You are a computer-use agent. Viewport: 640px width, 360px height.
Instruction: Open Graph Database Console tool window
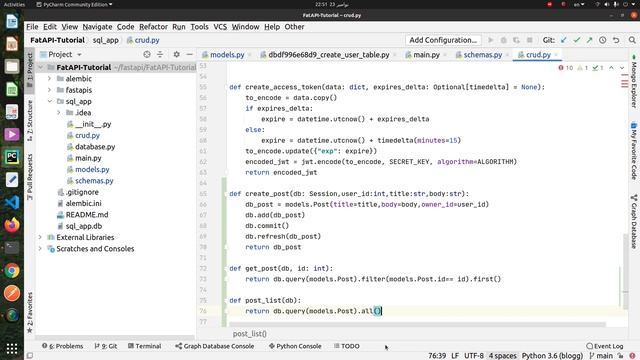pos(215,346)
